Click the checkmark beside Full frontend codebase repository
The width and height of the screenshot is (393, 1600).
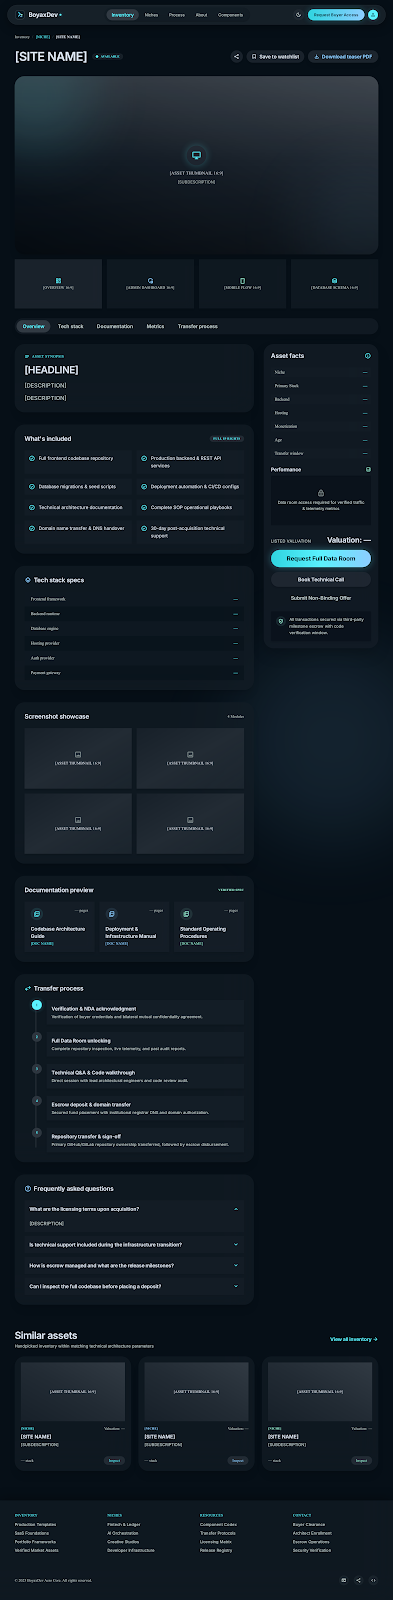(32, 458)
